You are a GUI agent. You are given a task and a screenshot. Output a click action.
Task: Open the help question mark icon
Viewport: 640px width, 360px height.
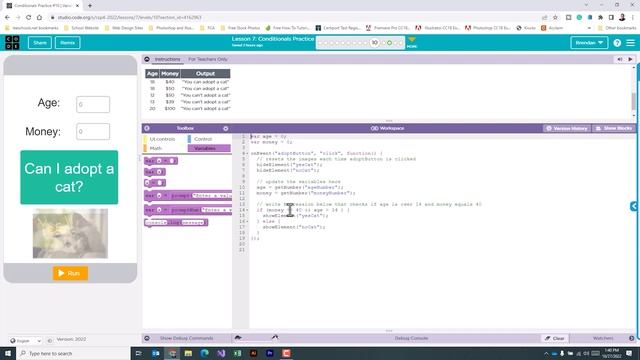click(617, 43)
